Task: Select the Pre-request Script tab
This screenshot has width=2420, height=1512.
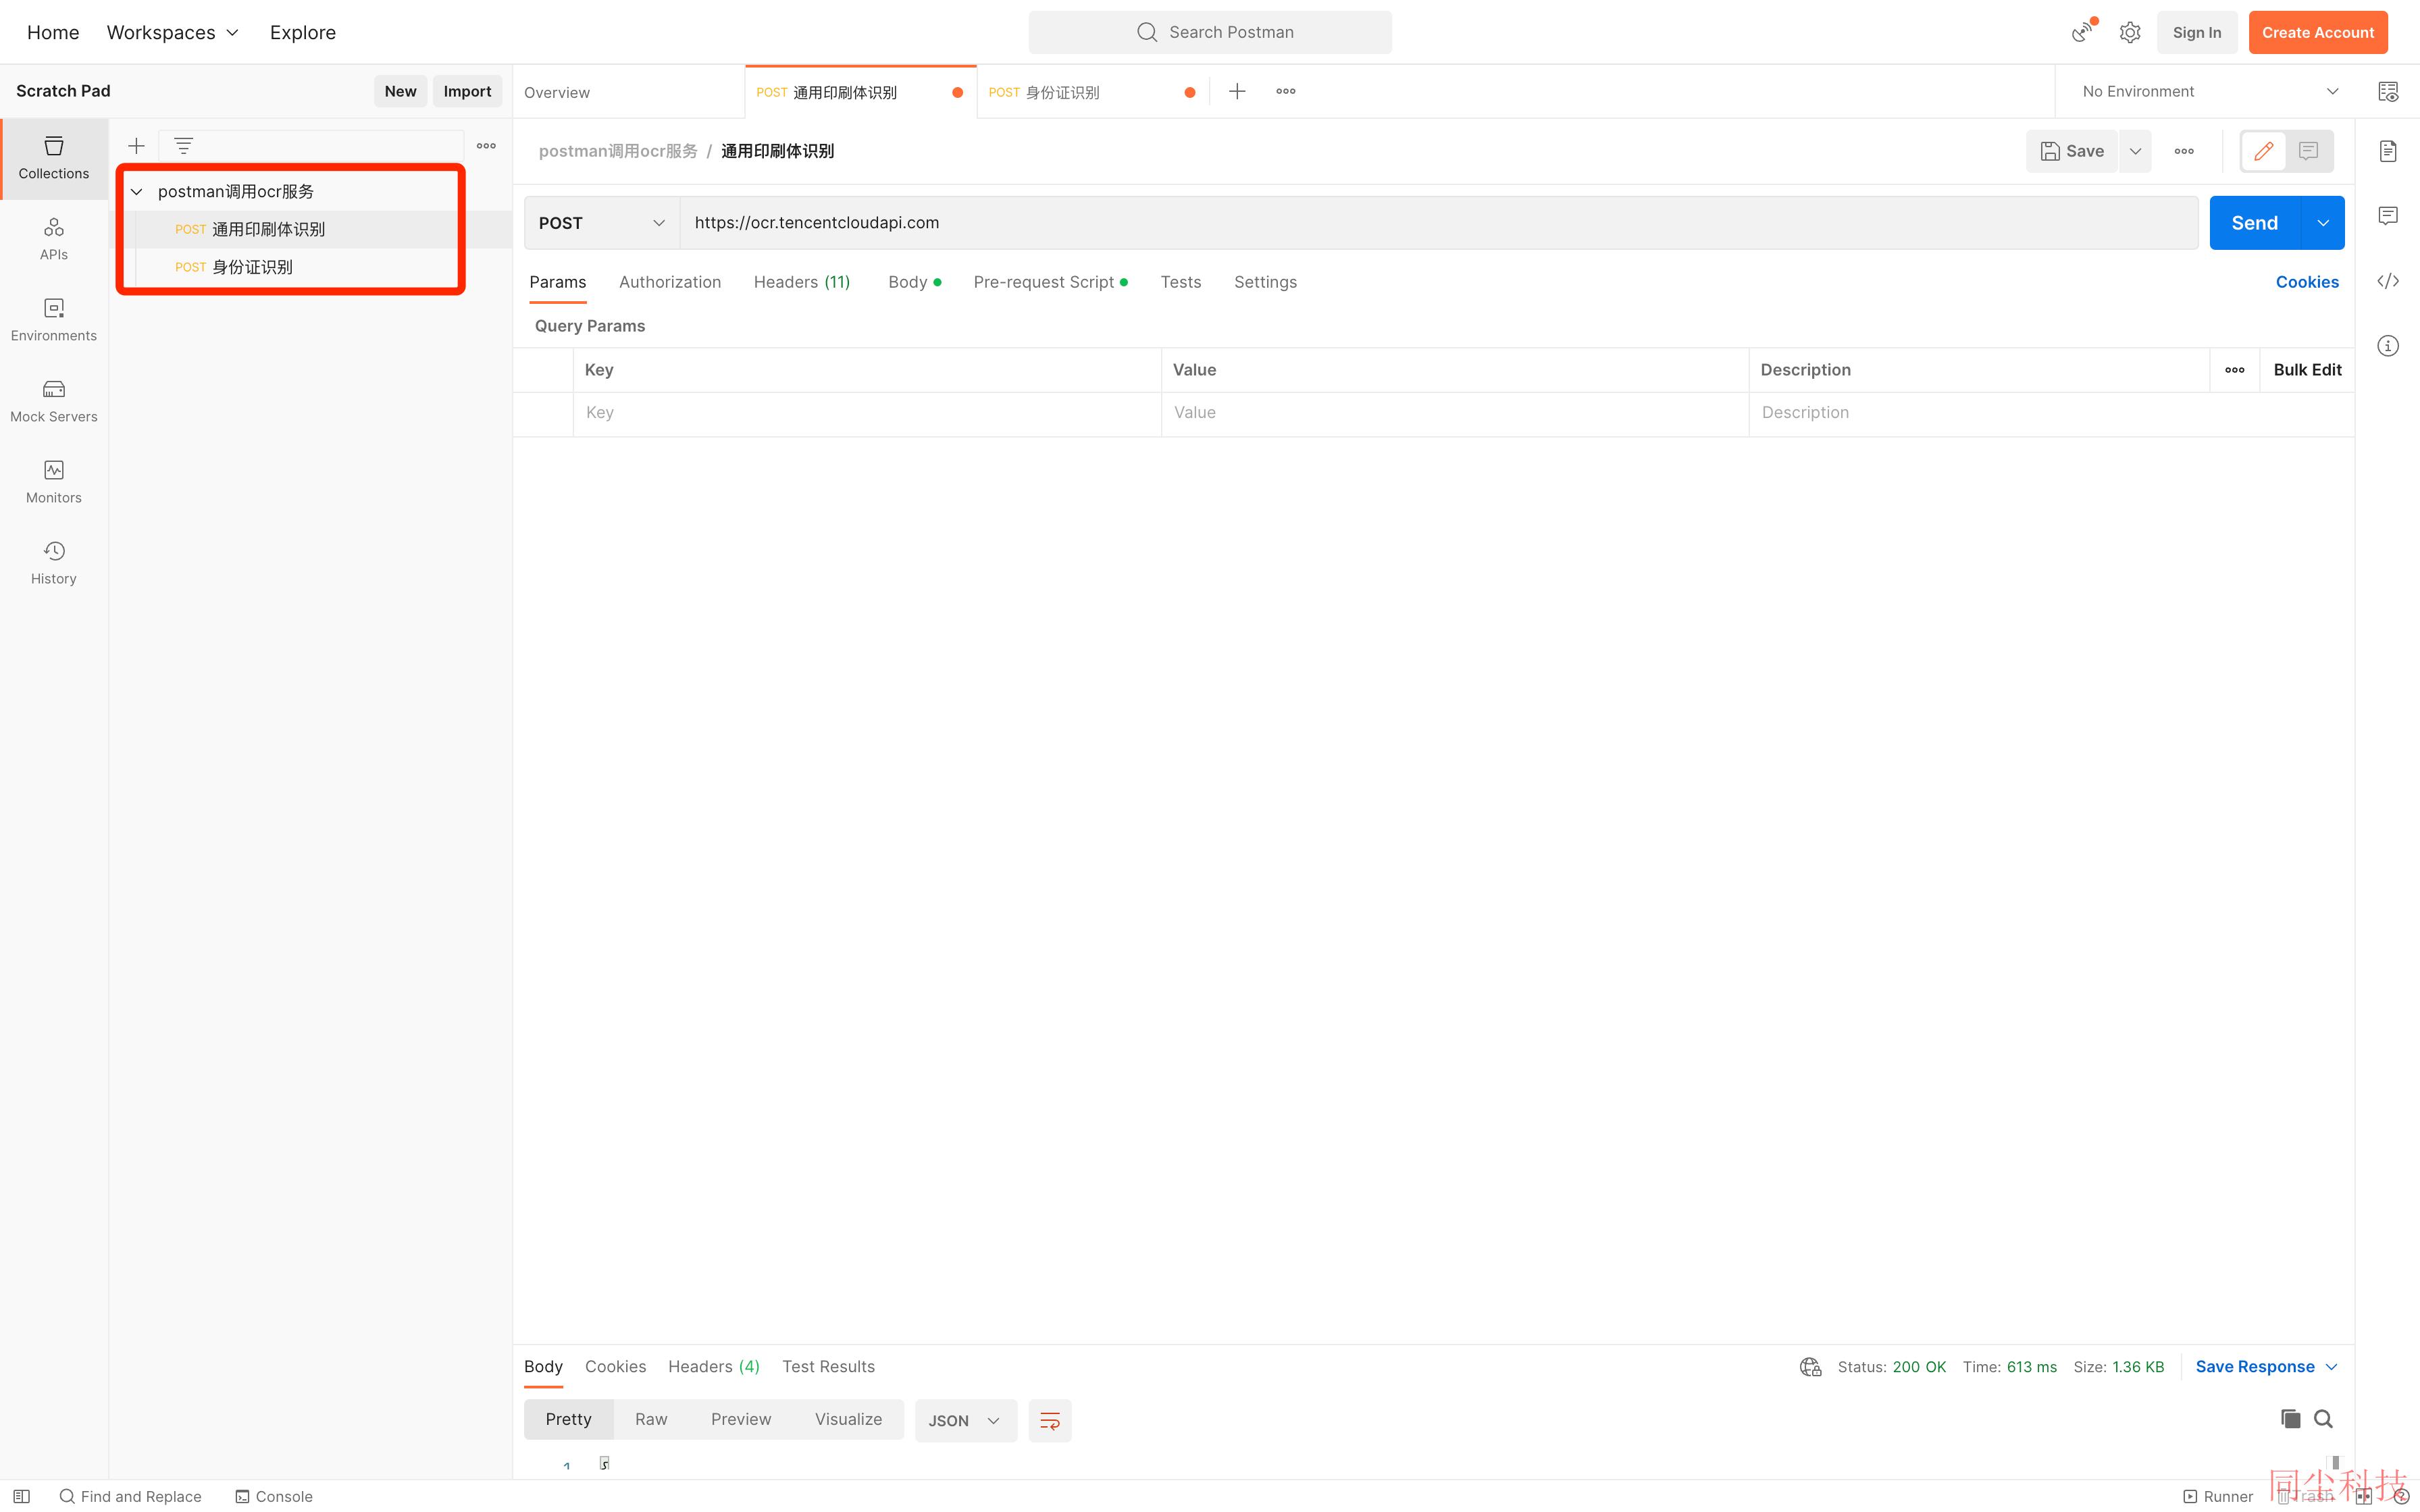Action: [1050, 282]
